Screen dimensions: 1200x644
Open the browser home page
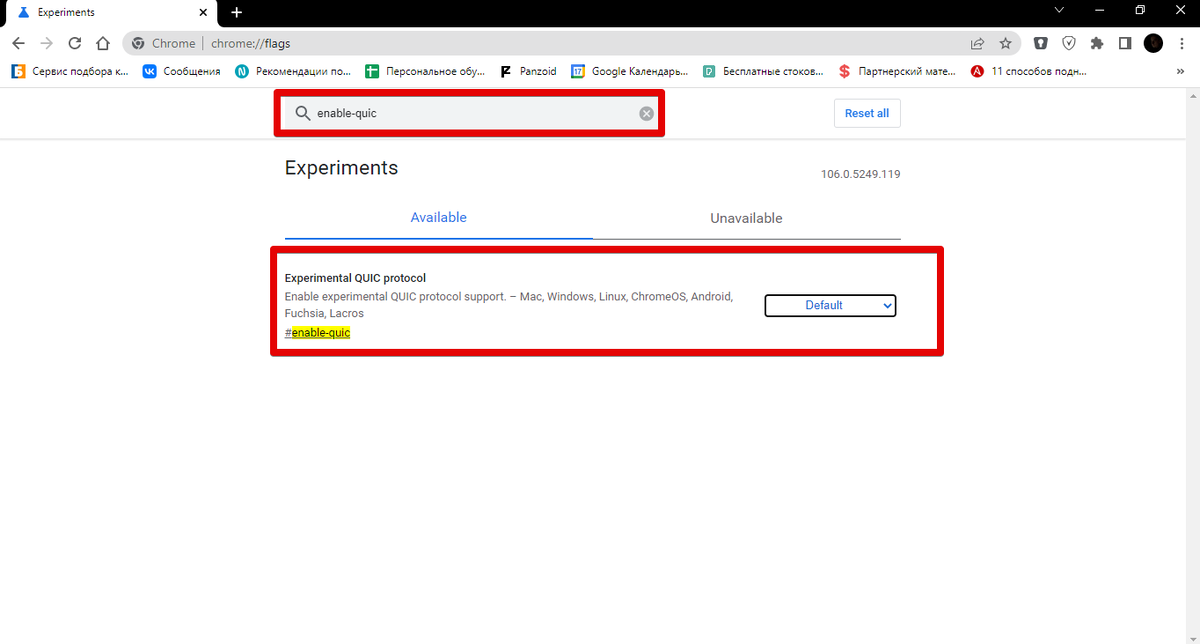pyautogui.click(x=102, y=44)
